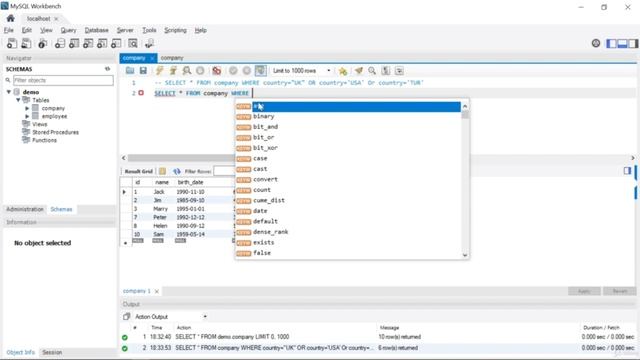Create a new schema toolbar icon

[x=60, y=43]
